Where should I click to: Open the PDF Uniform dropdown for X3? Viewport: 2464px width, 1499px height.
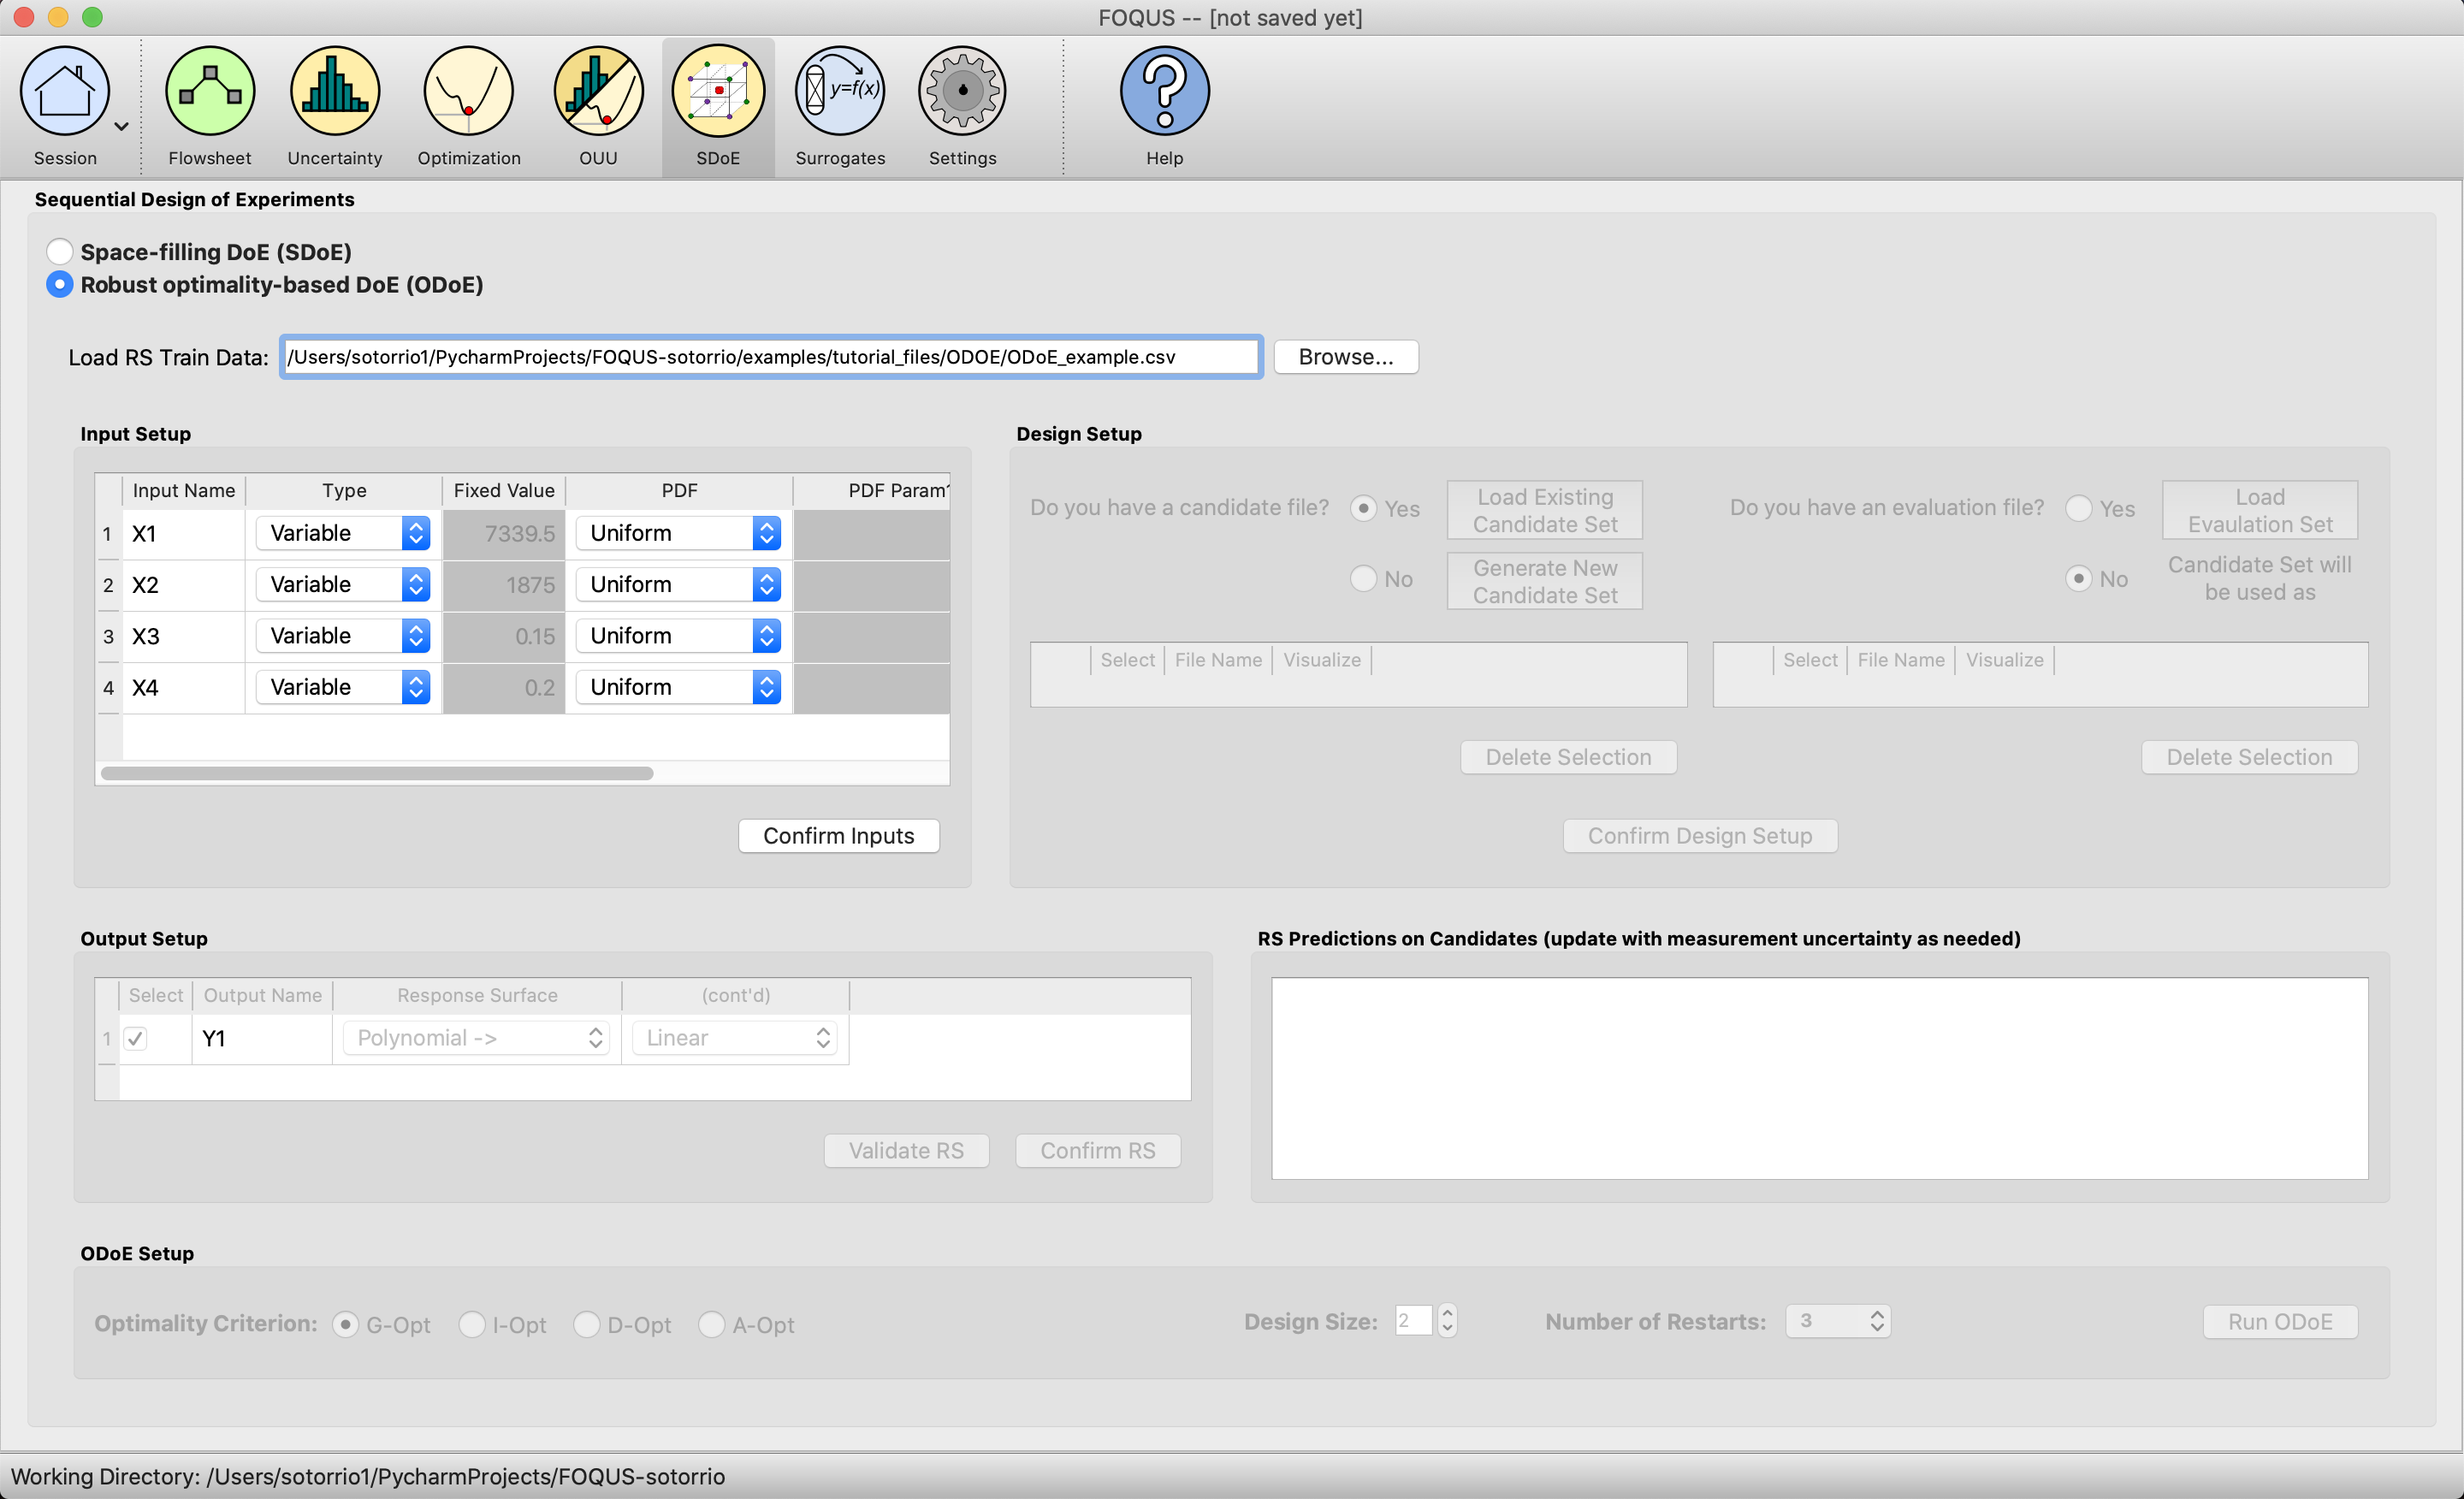(x=678, y=636)
